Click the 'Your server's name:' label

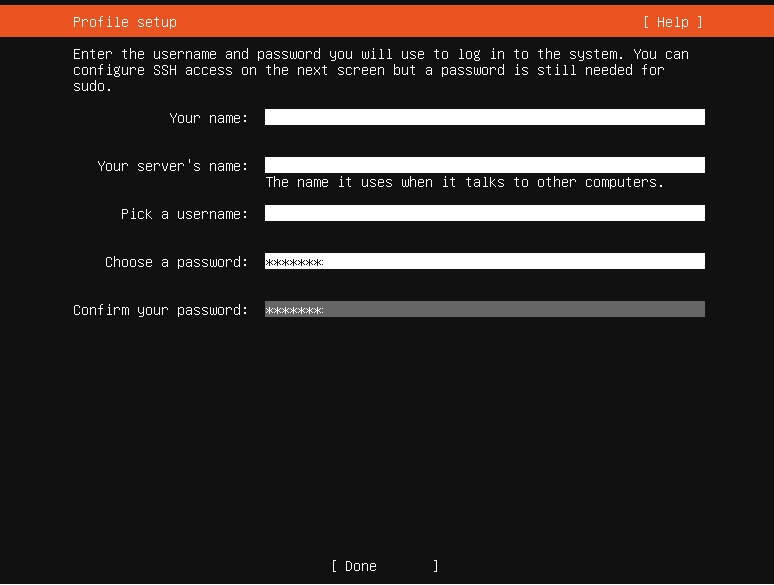click(x=173, y=166)
